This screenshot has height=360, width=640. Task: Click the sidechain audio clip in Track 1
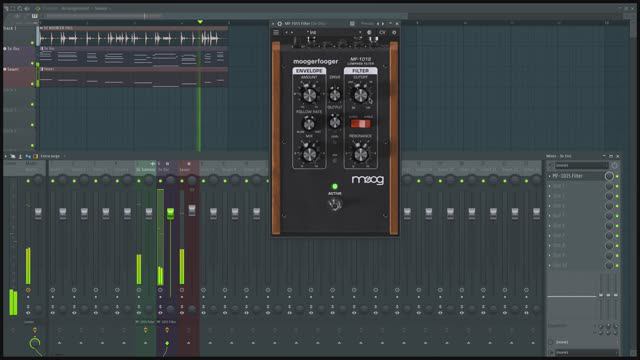[x=133, y=36]
